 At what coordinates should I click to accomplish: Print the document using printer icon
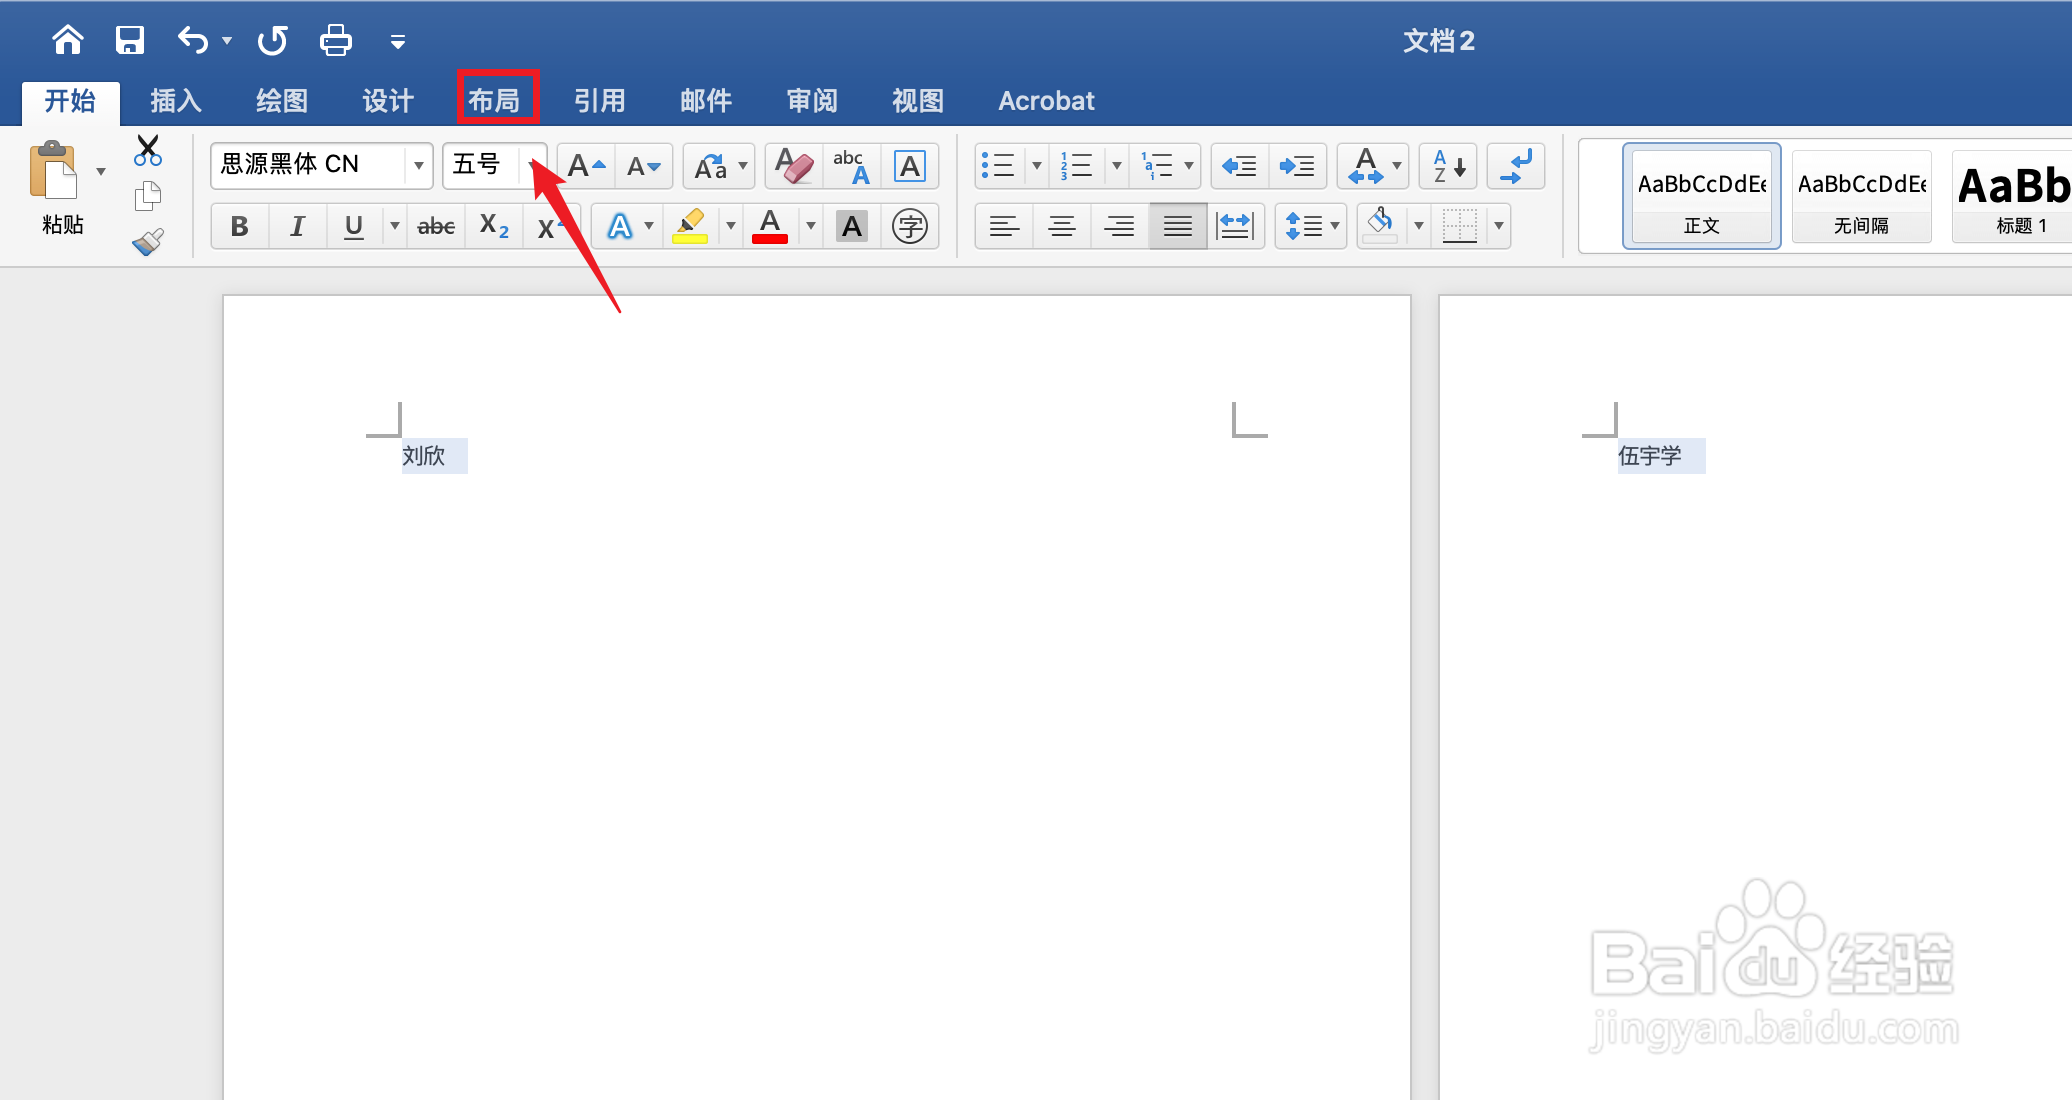coord(335,40)
